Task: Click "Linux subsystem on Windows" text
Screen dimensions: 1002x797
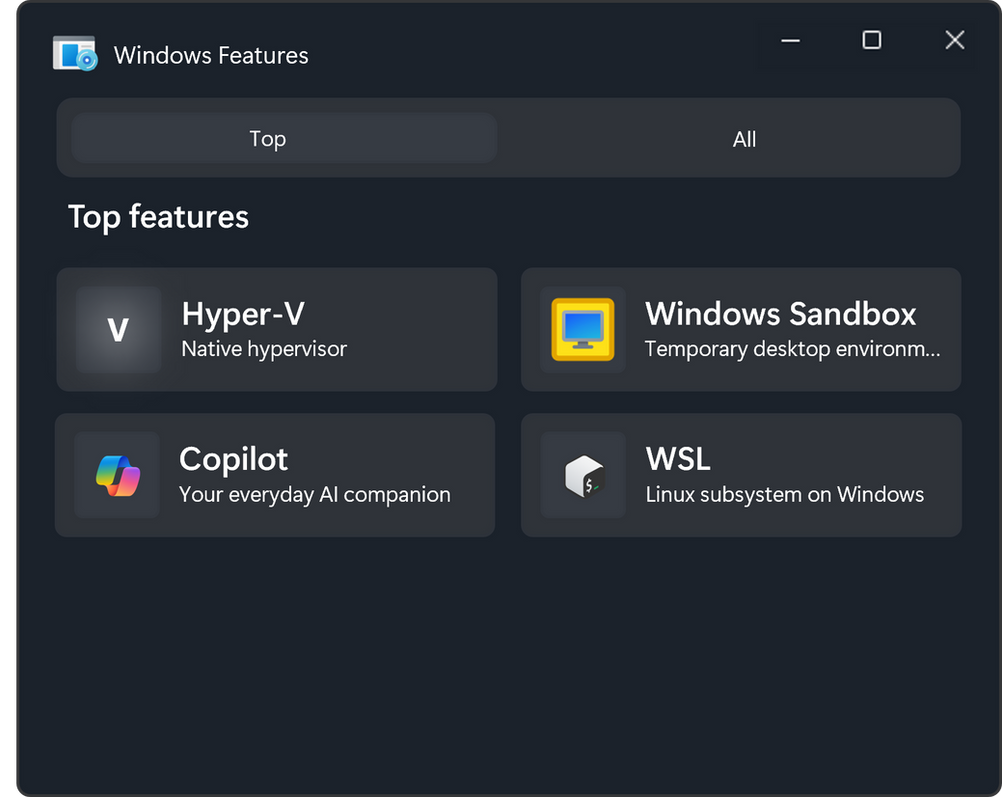Action: 785,495
